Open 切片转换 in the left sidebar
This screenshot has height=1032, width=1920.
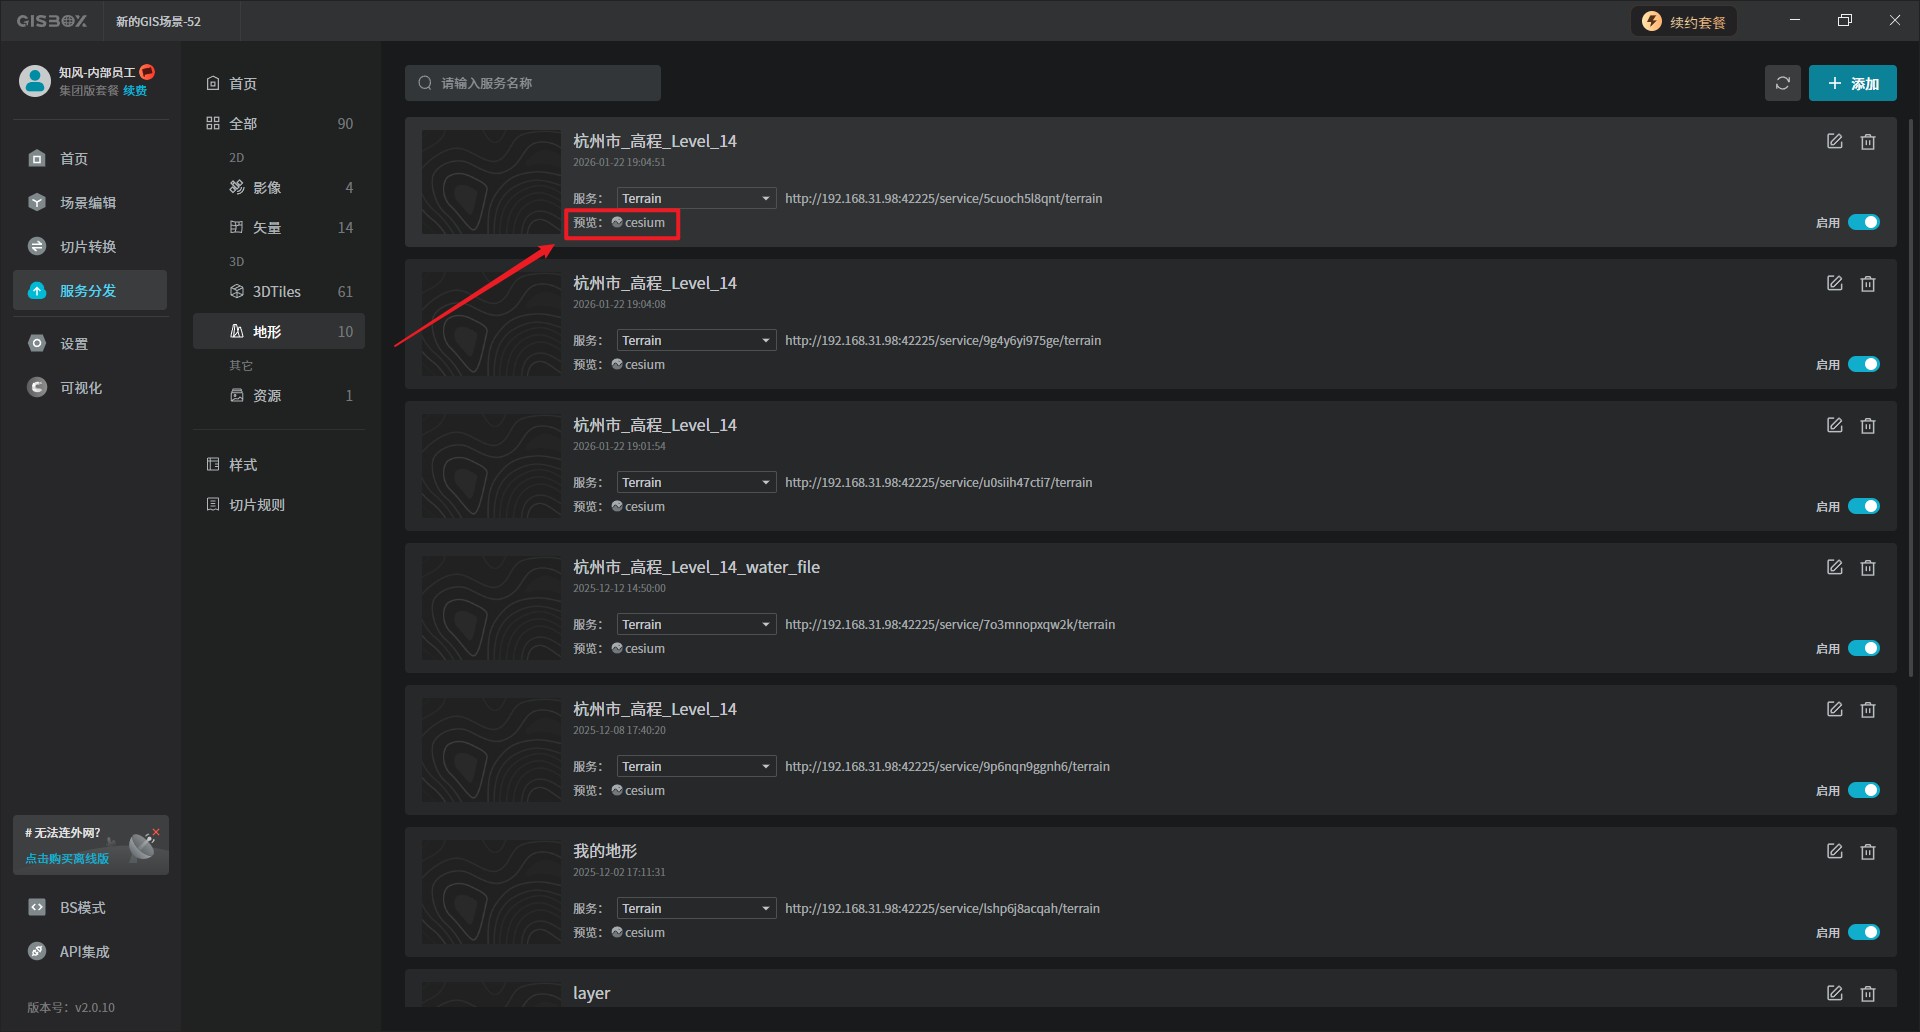click(x=88, y=247)
